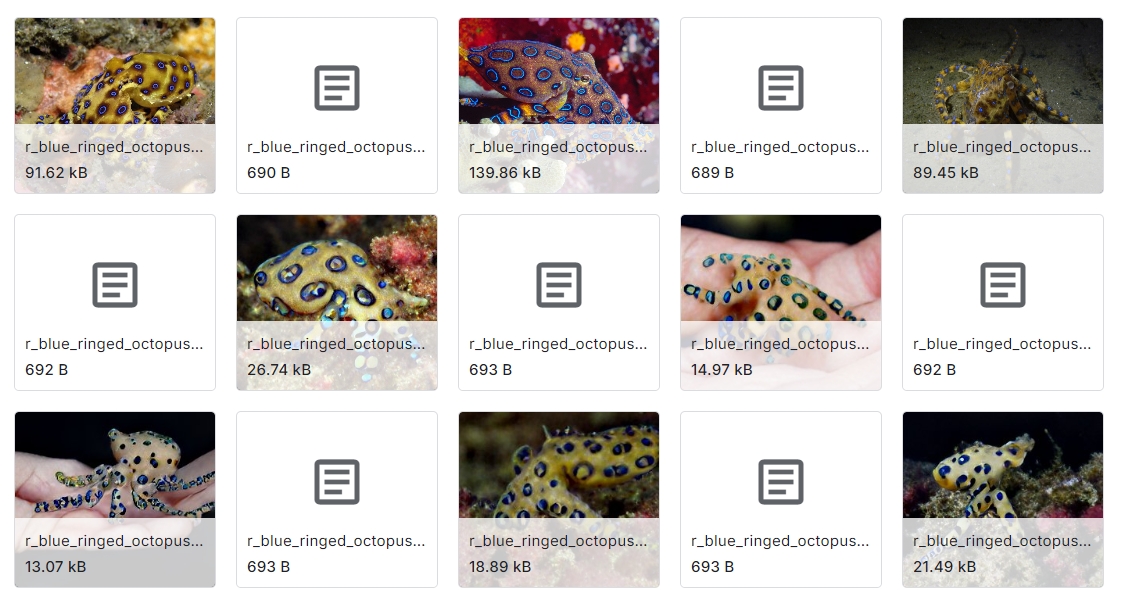This screenshot has height=590, width=1121.
Task: Open the bottom row 693 B file beside 21.49 kB image
Action: 781,482
